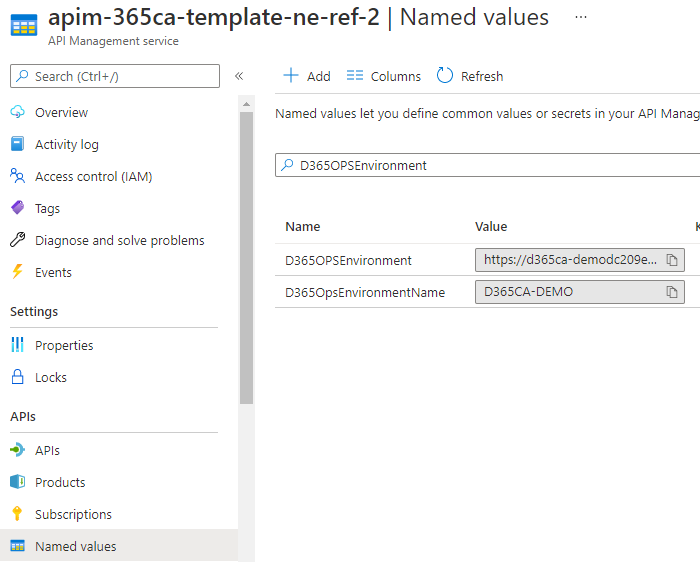700x562 pixels.
Task: Click the Add toolbar label
Action: pyautogui.click(x=319, y=77)
